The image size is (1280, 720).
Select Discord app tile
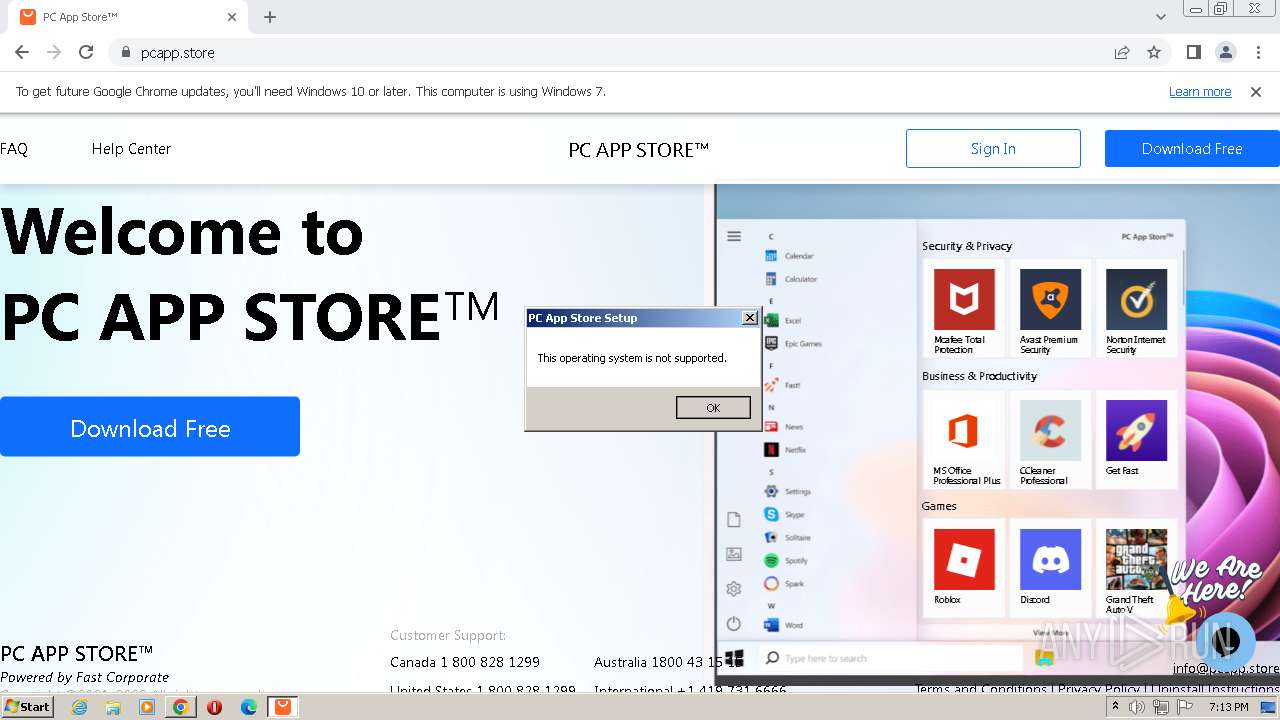pos(1050,567)
